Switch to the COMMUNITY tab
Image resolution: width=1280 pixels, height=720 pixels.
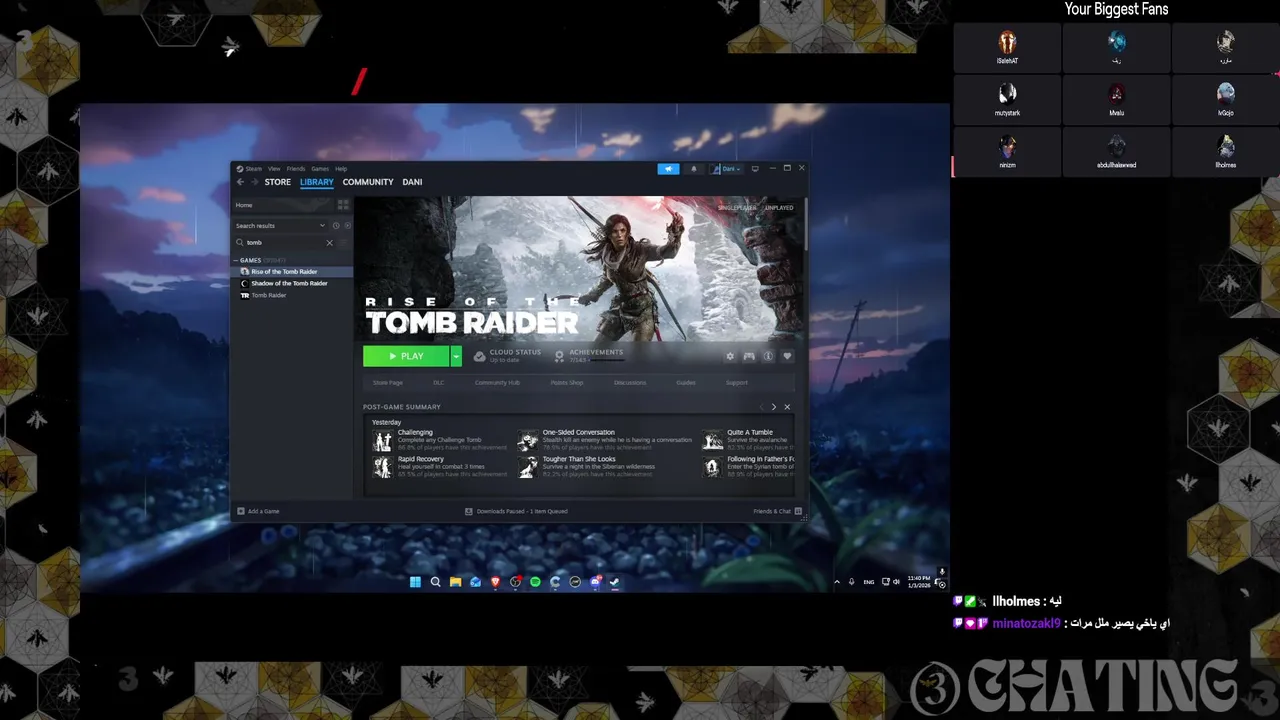[368, 182]
